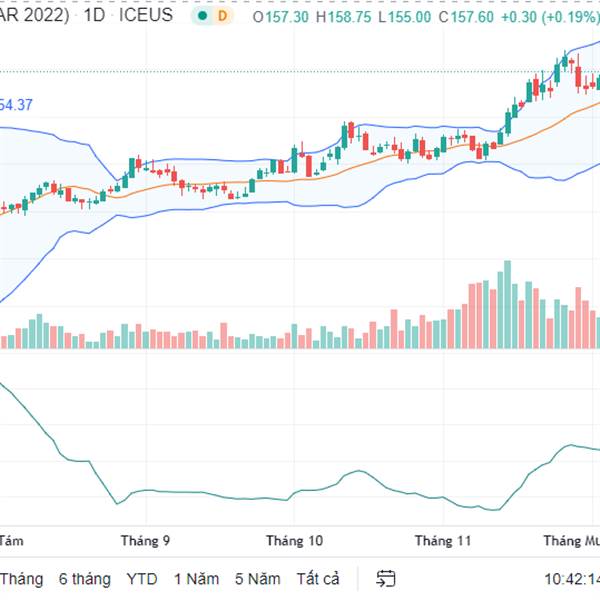Select the 1 Năm time range
This screenshot has height=600, width=600.
(x=196, y=579)
